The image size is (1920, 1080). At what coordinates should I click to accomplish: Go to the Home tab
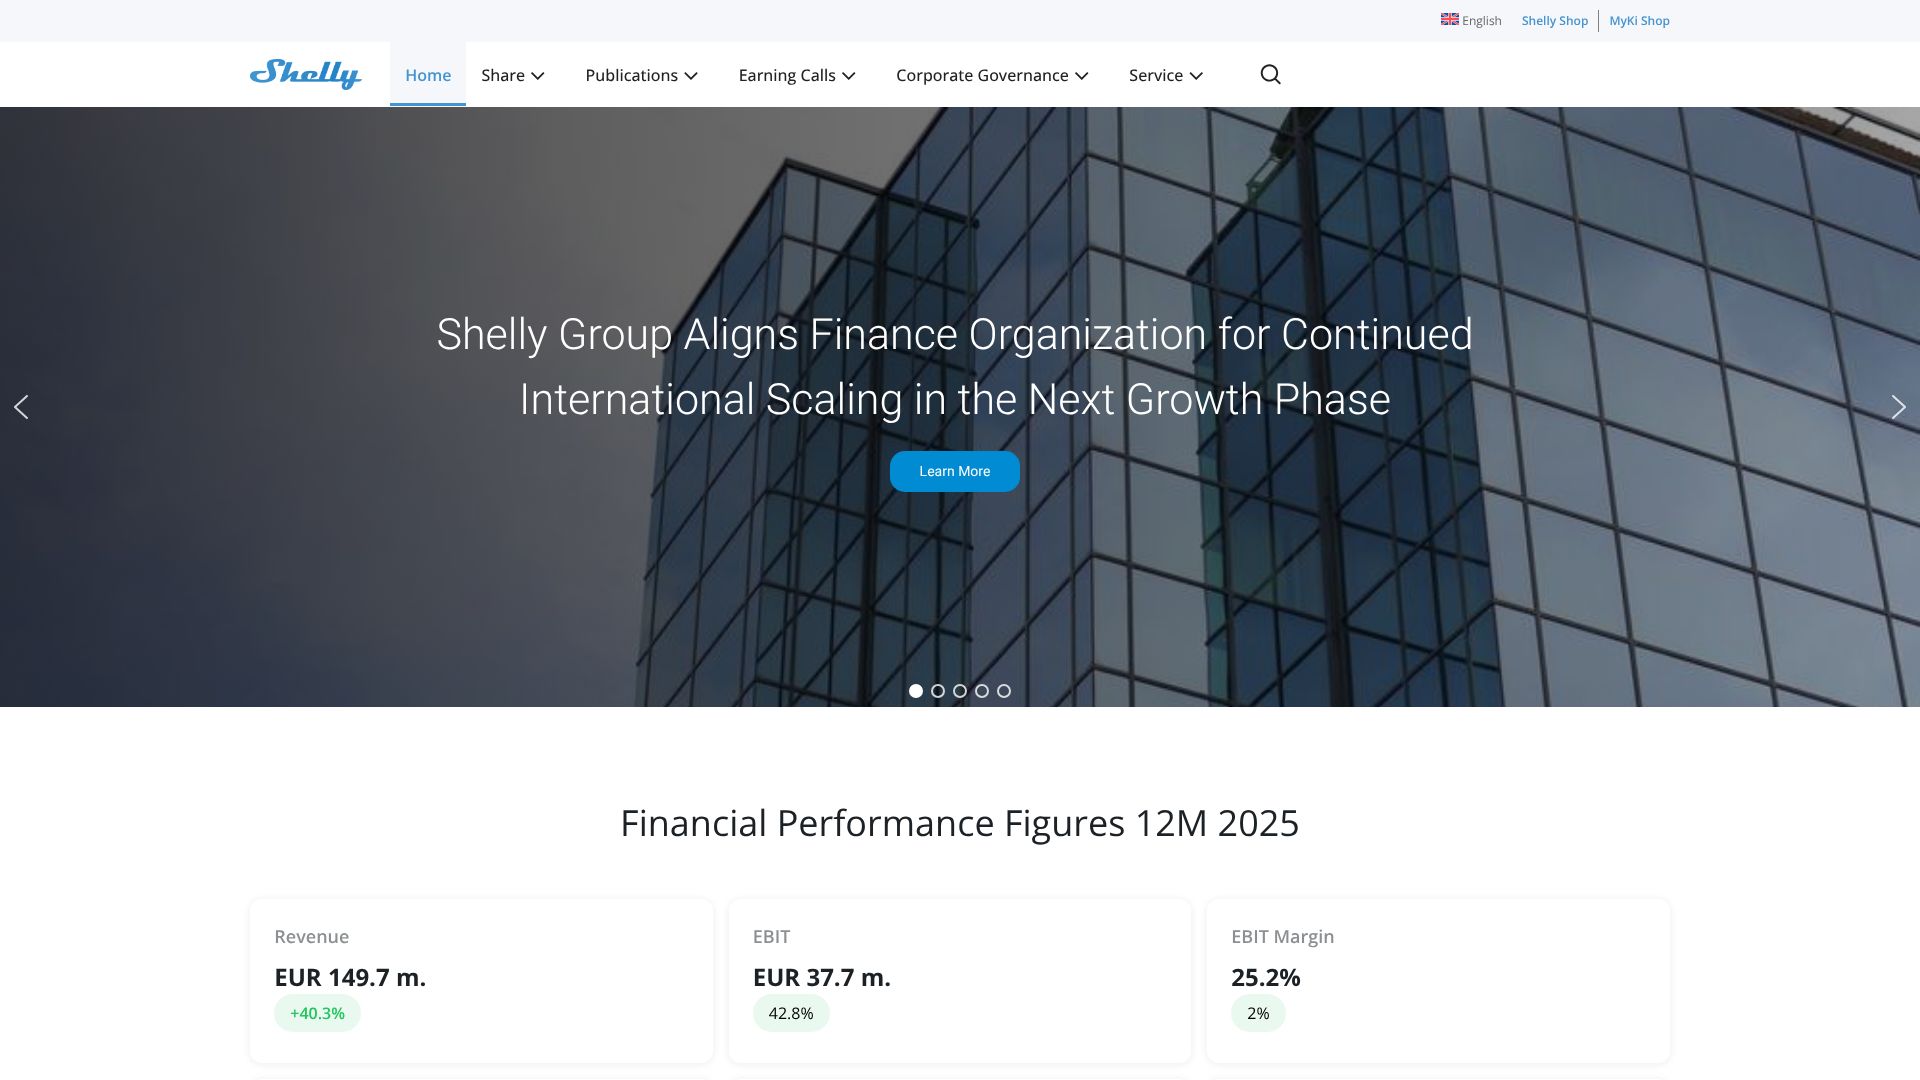[x=428, y=75]
